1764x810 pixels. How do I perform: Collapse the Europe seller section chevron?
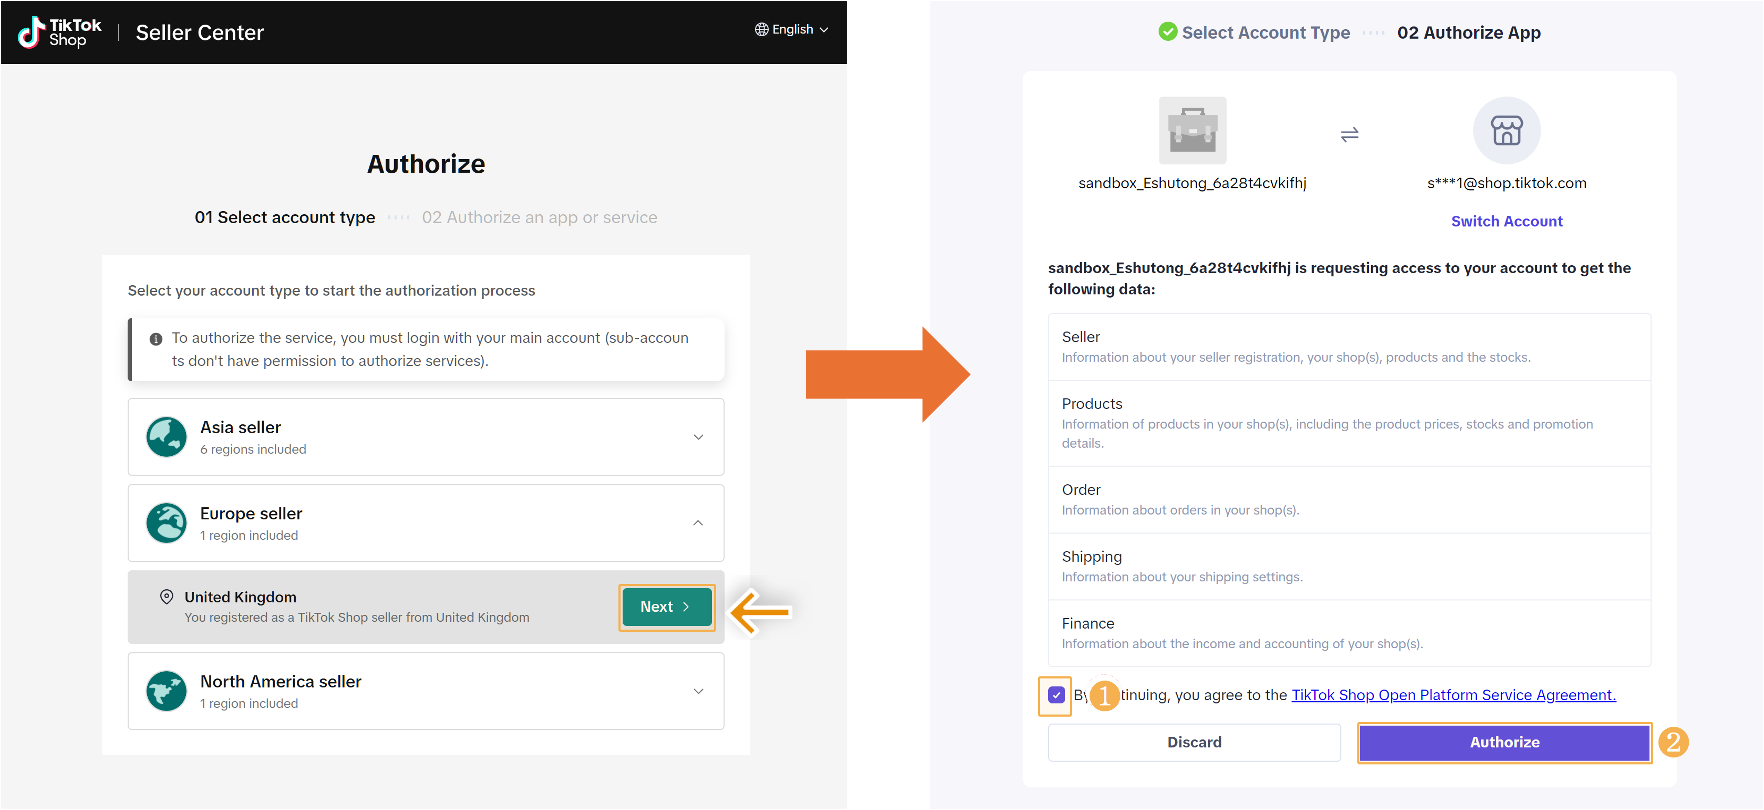(x=698, y=523)
